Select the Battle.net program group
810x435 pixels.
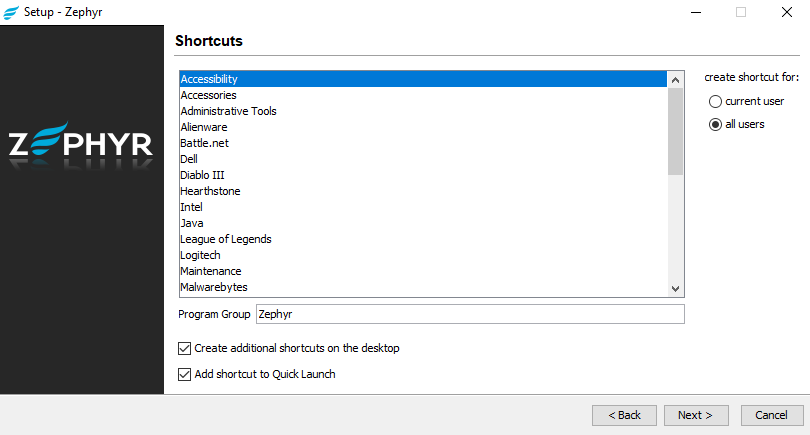(x=204, y=143)
